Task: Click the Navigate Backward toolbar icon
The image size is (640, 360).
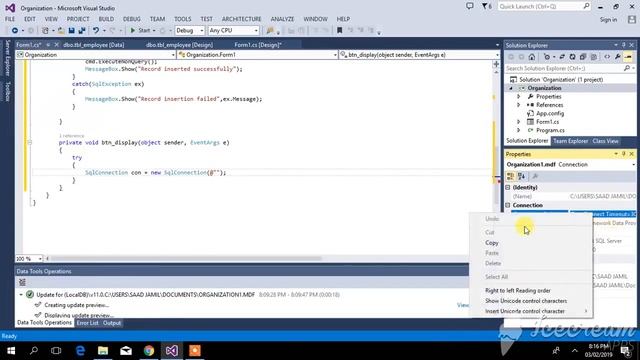Action: pos(15,31)
